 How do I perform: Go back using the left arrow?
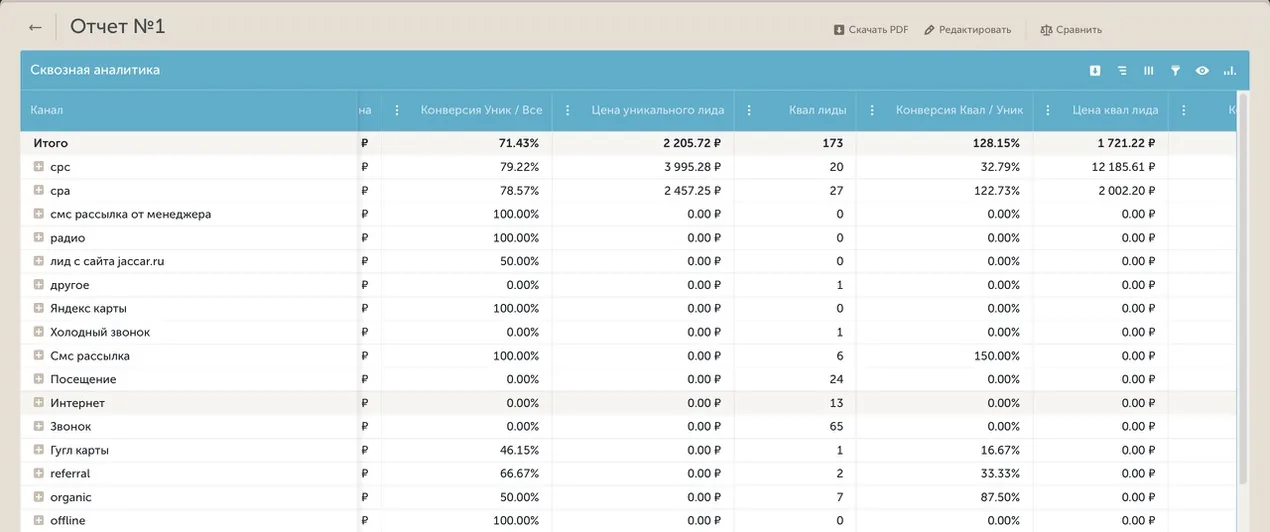tap(35, 28)
